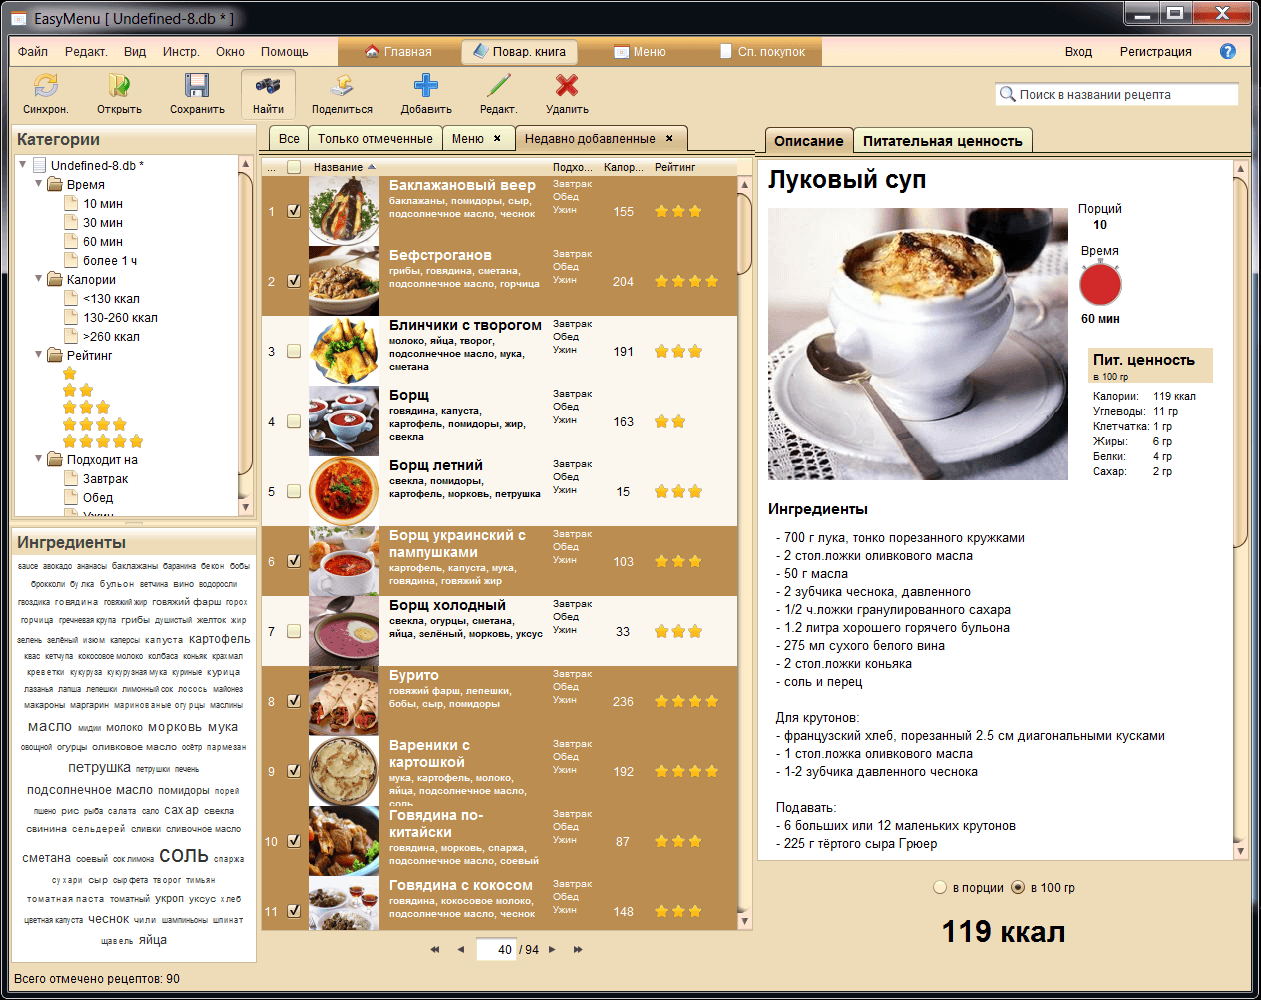Filter by four-star rating
1261x1000 pixels.
click(95, 425)
